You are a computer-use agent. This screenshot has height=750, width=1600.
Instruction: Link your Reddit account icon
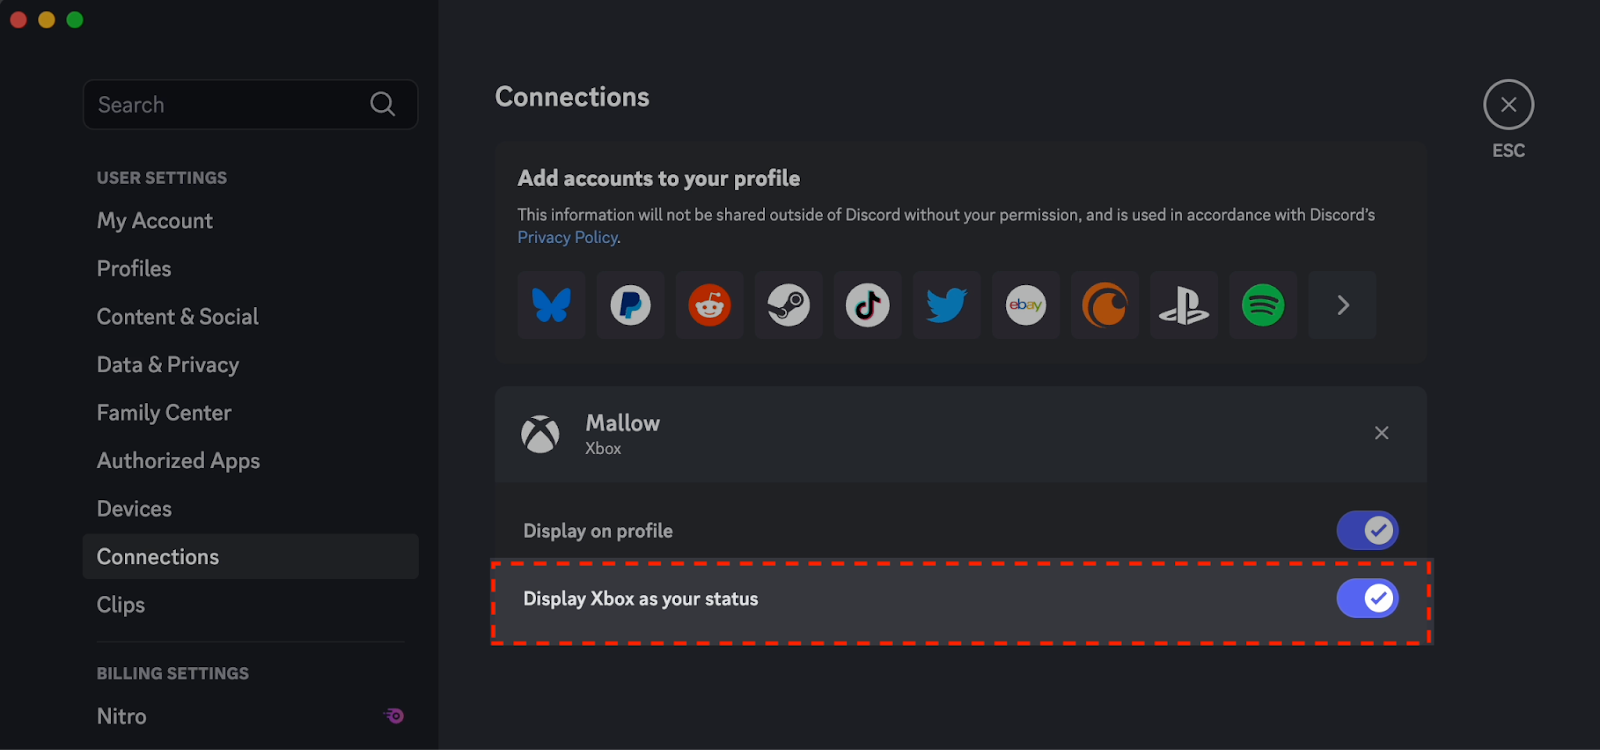coord(710,305)
